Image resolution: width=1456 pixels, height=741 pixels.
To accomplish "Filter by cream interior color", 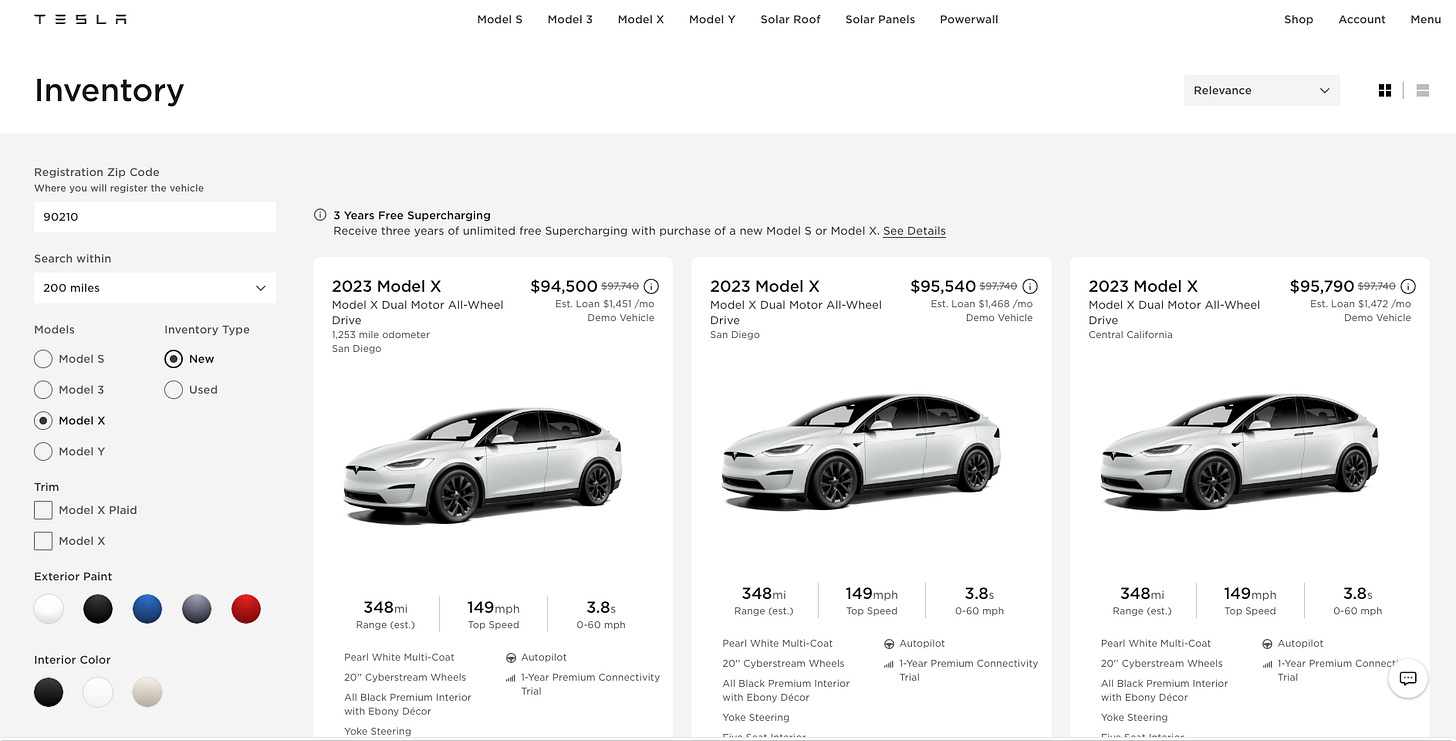I will pyautogui.click(x=147, y=692).
